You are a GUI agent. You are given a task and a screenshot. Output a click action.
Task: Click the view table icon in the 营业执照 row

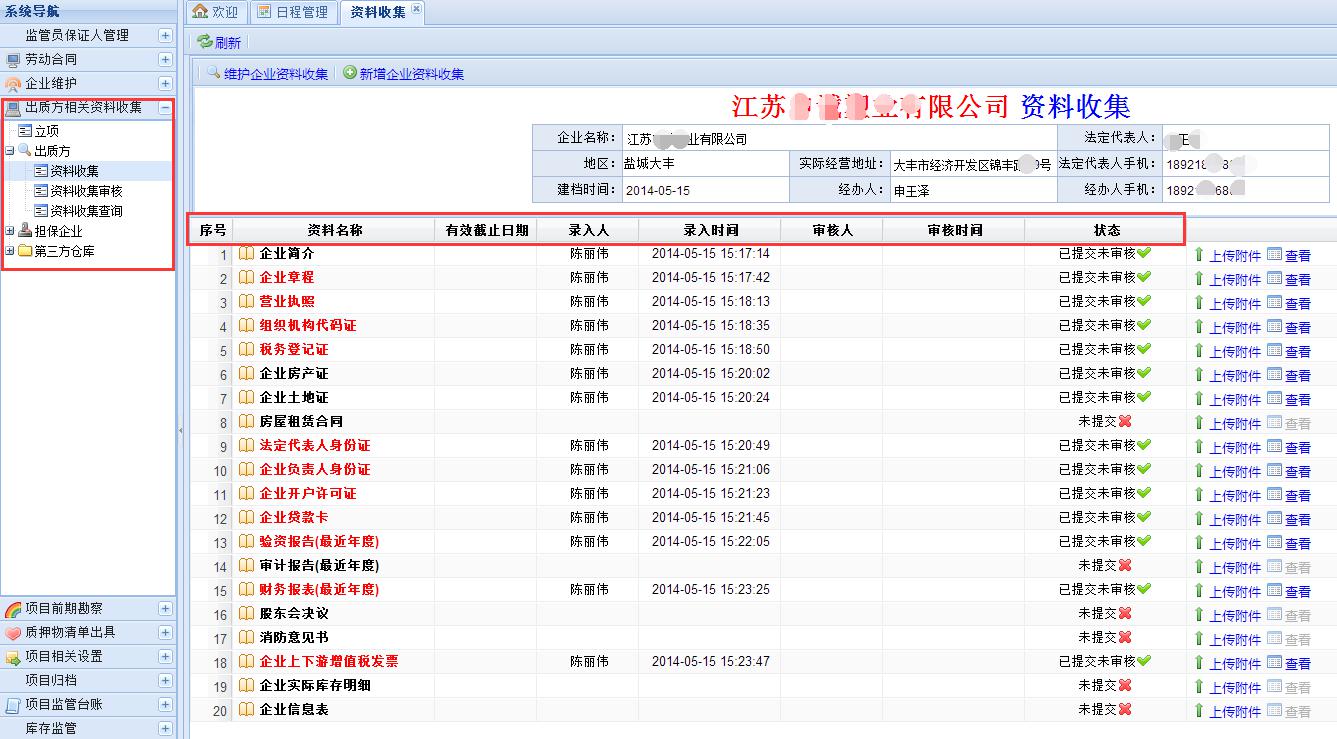click(1274, 302)
